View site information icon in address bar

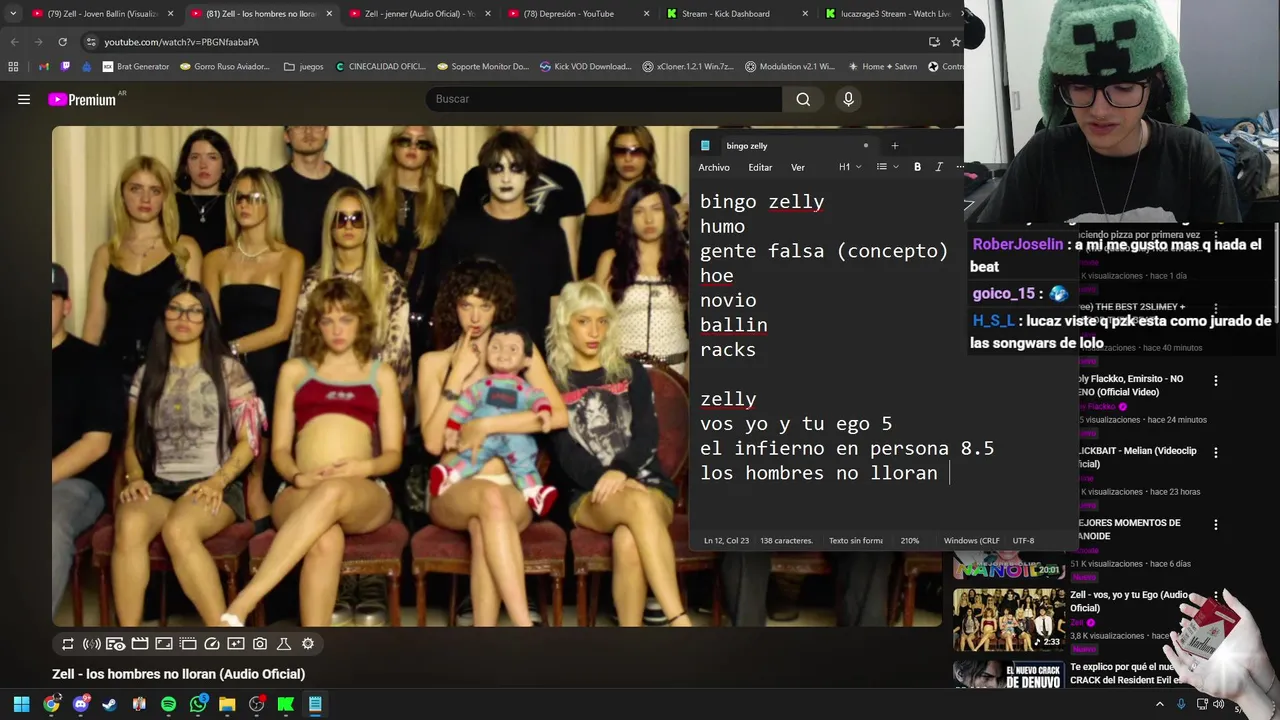click(x=90, y=42)
